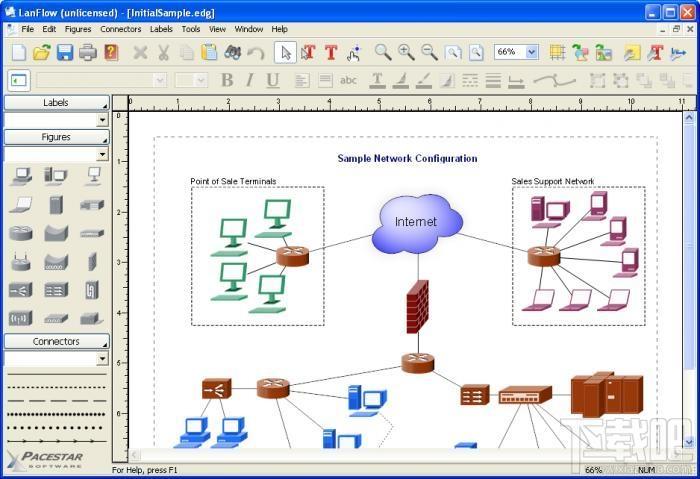This screenshot has height=479, width=700.
Task: Click the Figures panel header button
Action: pyautogui.click(x=57, y=137)
